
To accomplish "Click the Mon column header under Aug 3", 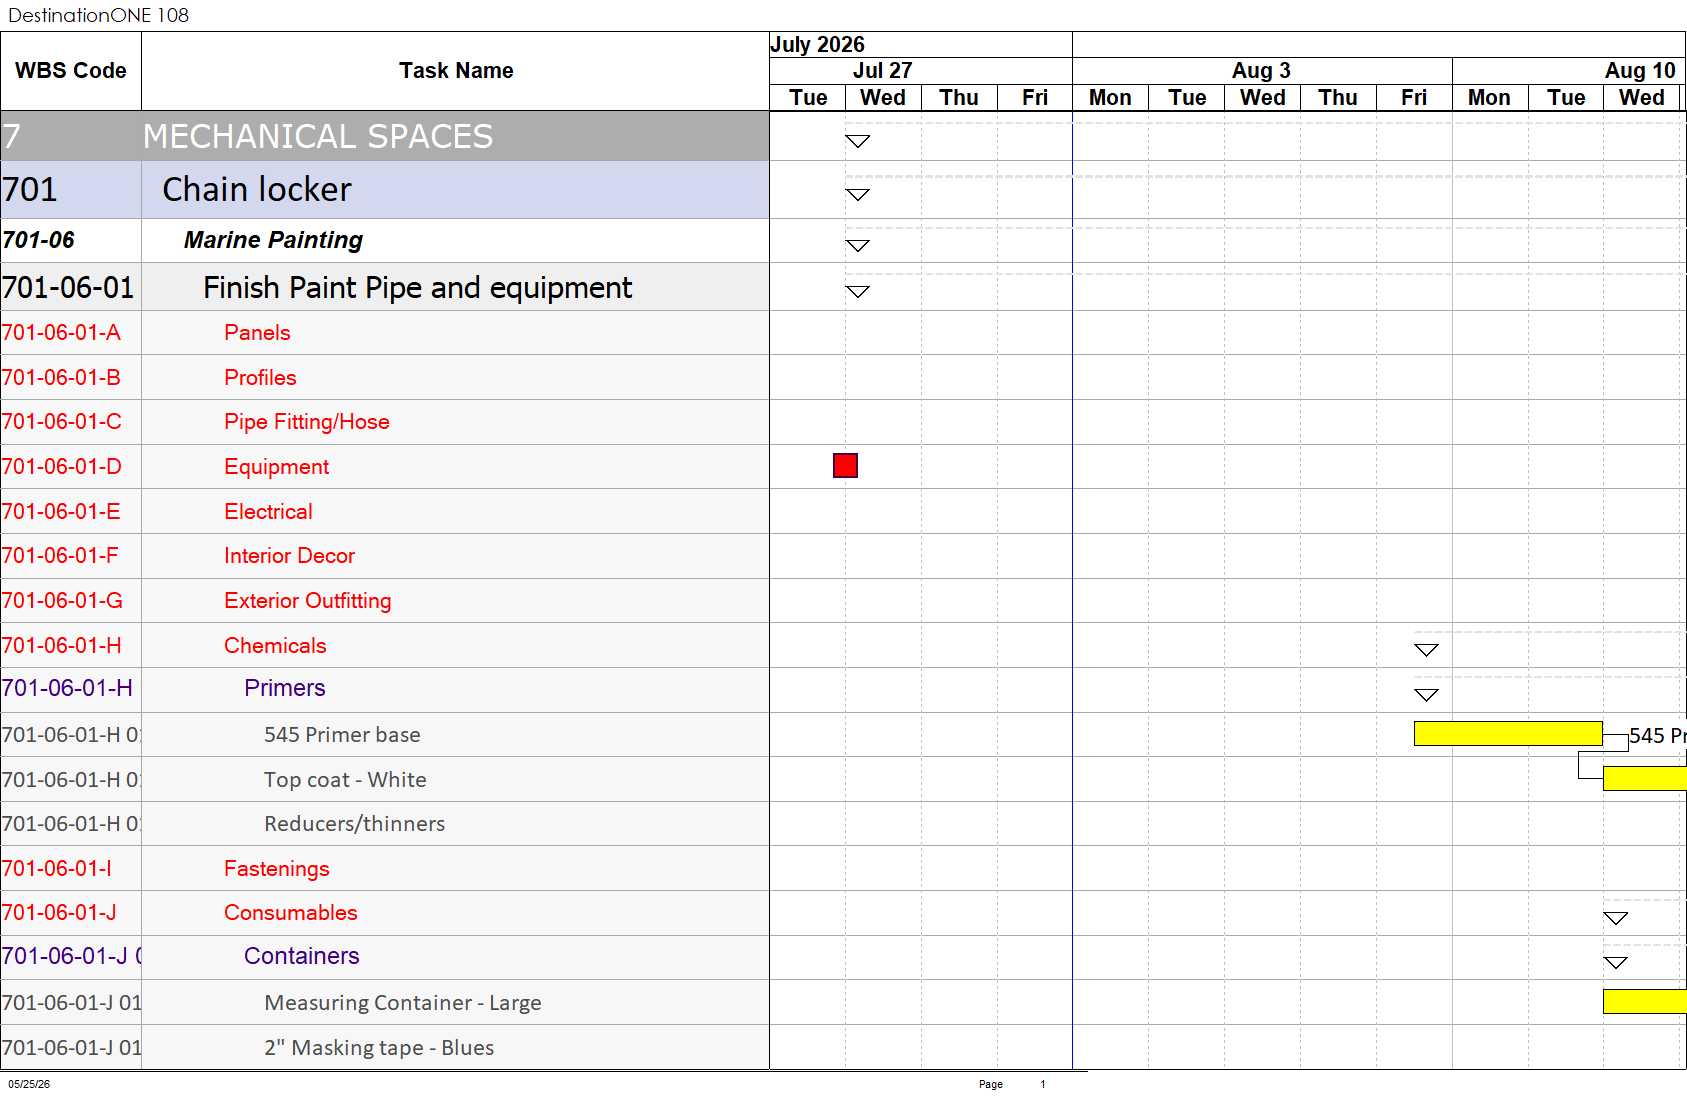I will click(x=1110, y=98).
